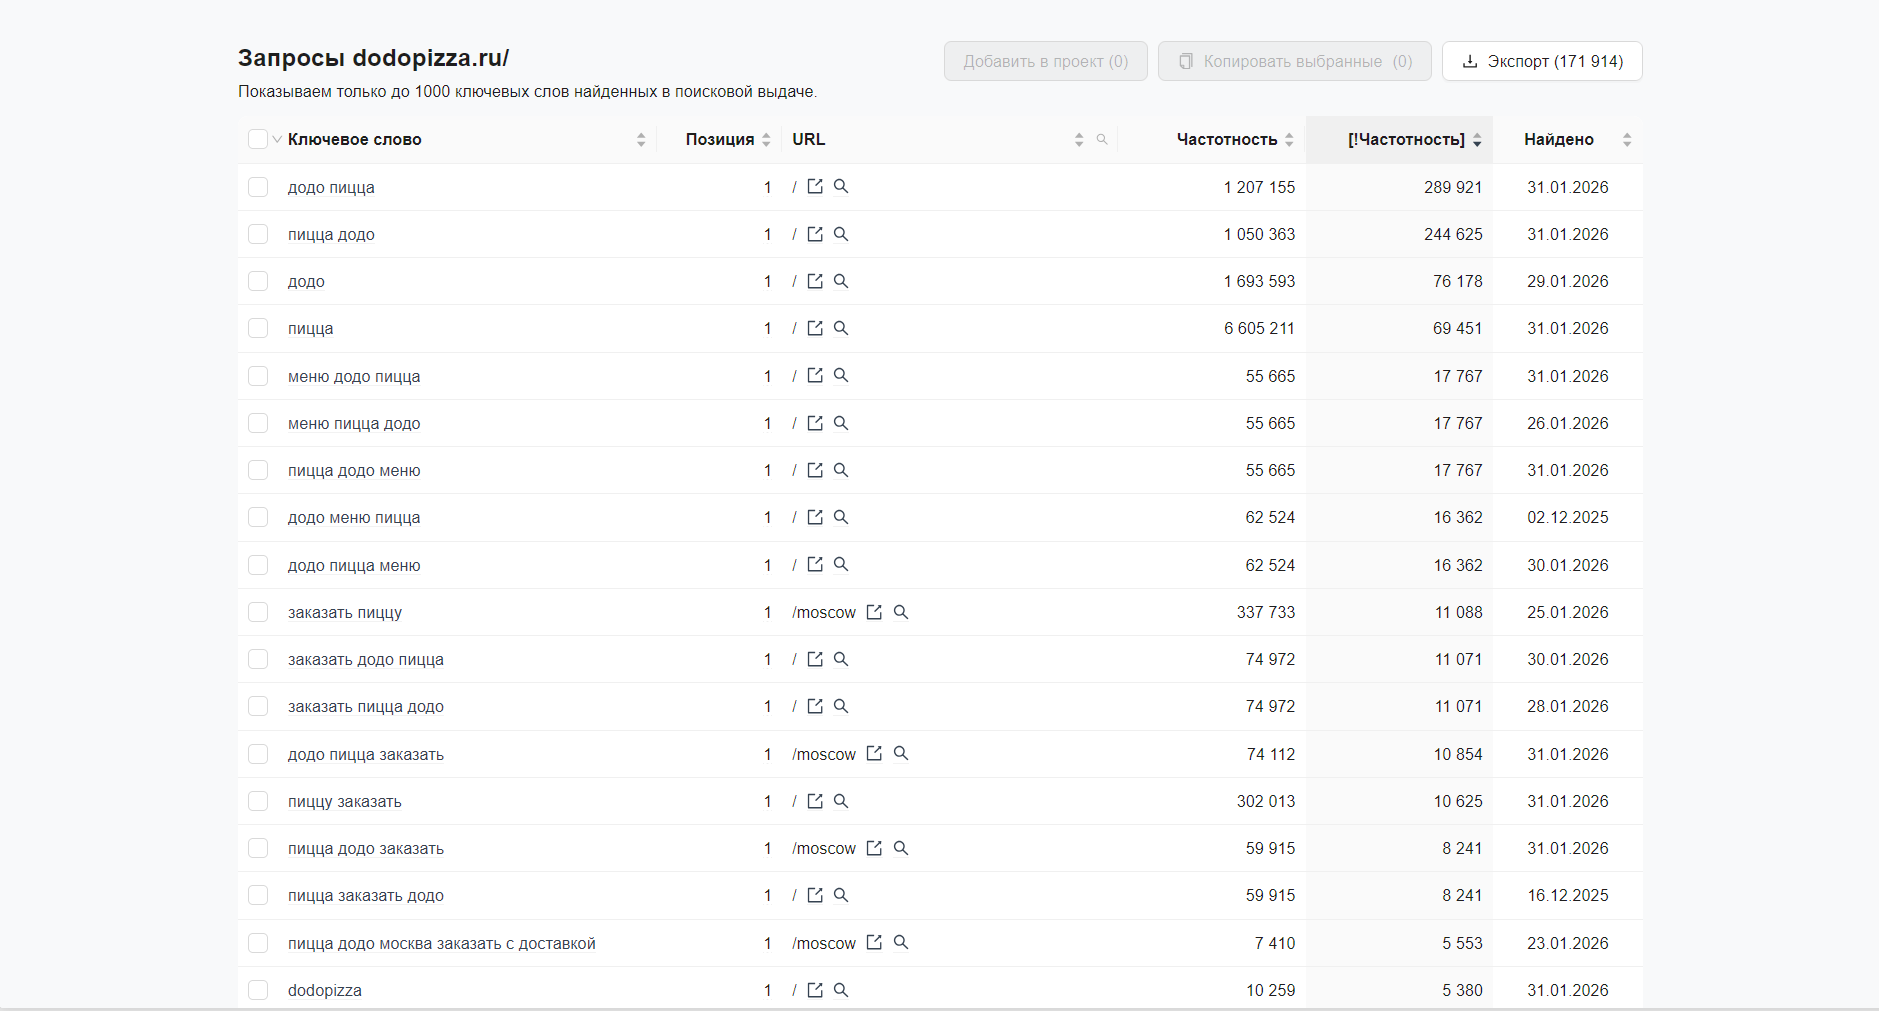Click search icon in 'додо пицца заказать' row
The height and width of the screenshot is (1011, 1879).
(x=901, y=754)
